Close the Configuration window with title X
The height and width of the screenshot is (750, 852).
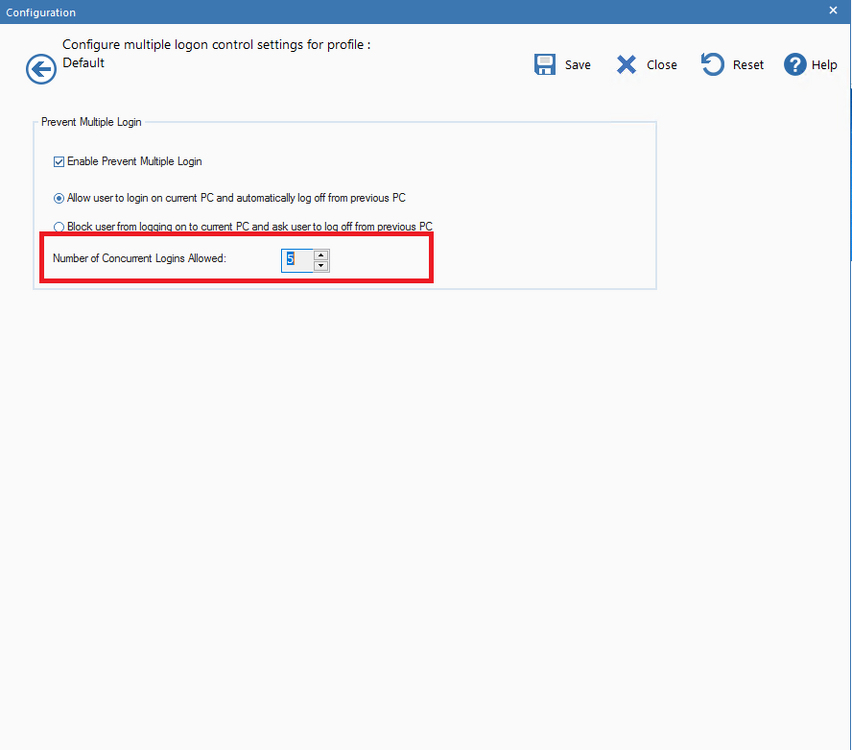833,10
